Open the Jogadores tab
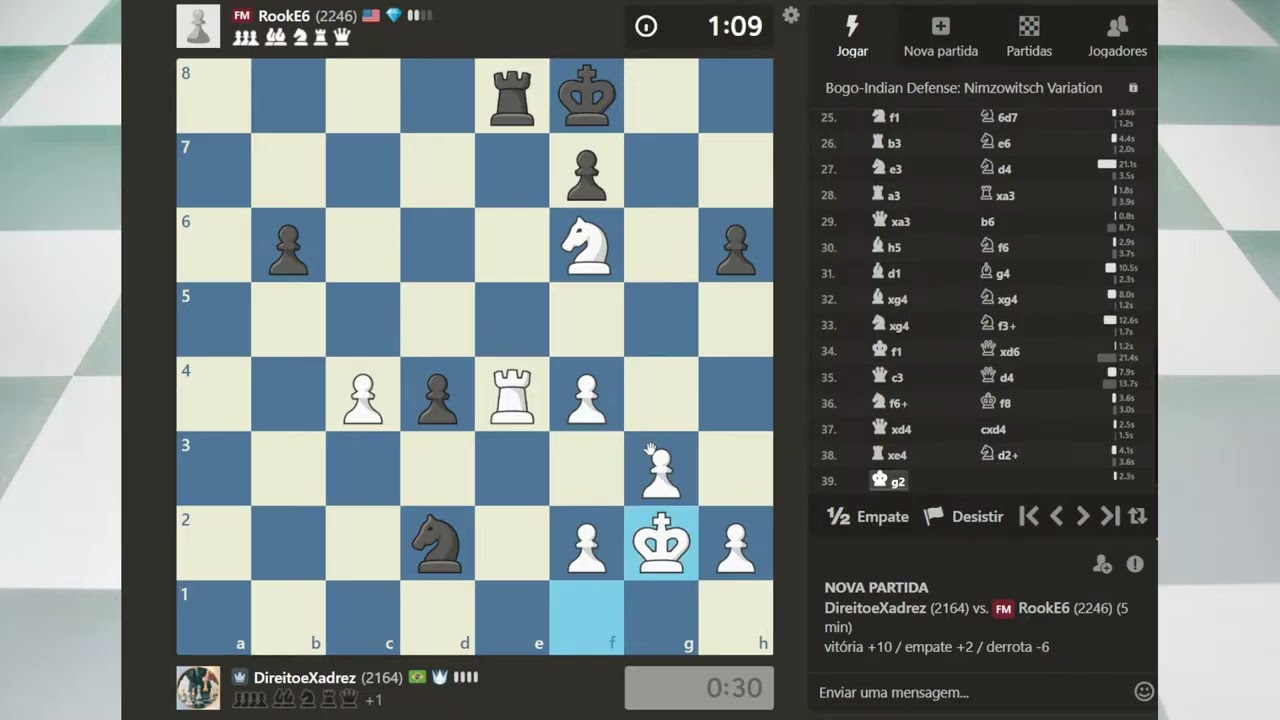1280x720 pixels. 1117,36
